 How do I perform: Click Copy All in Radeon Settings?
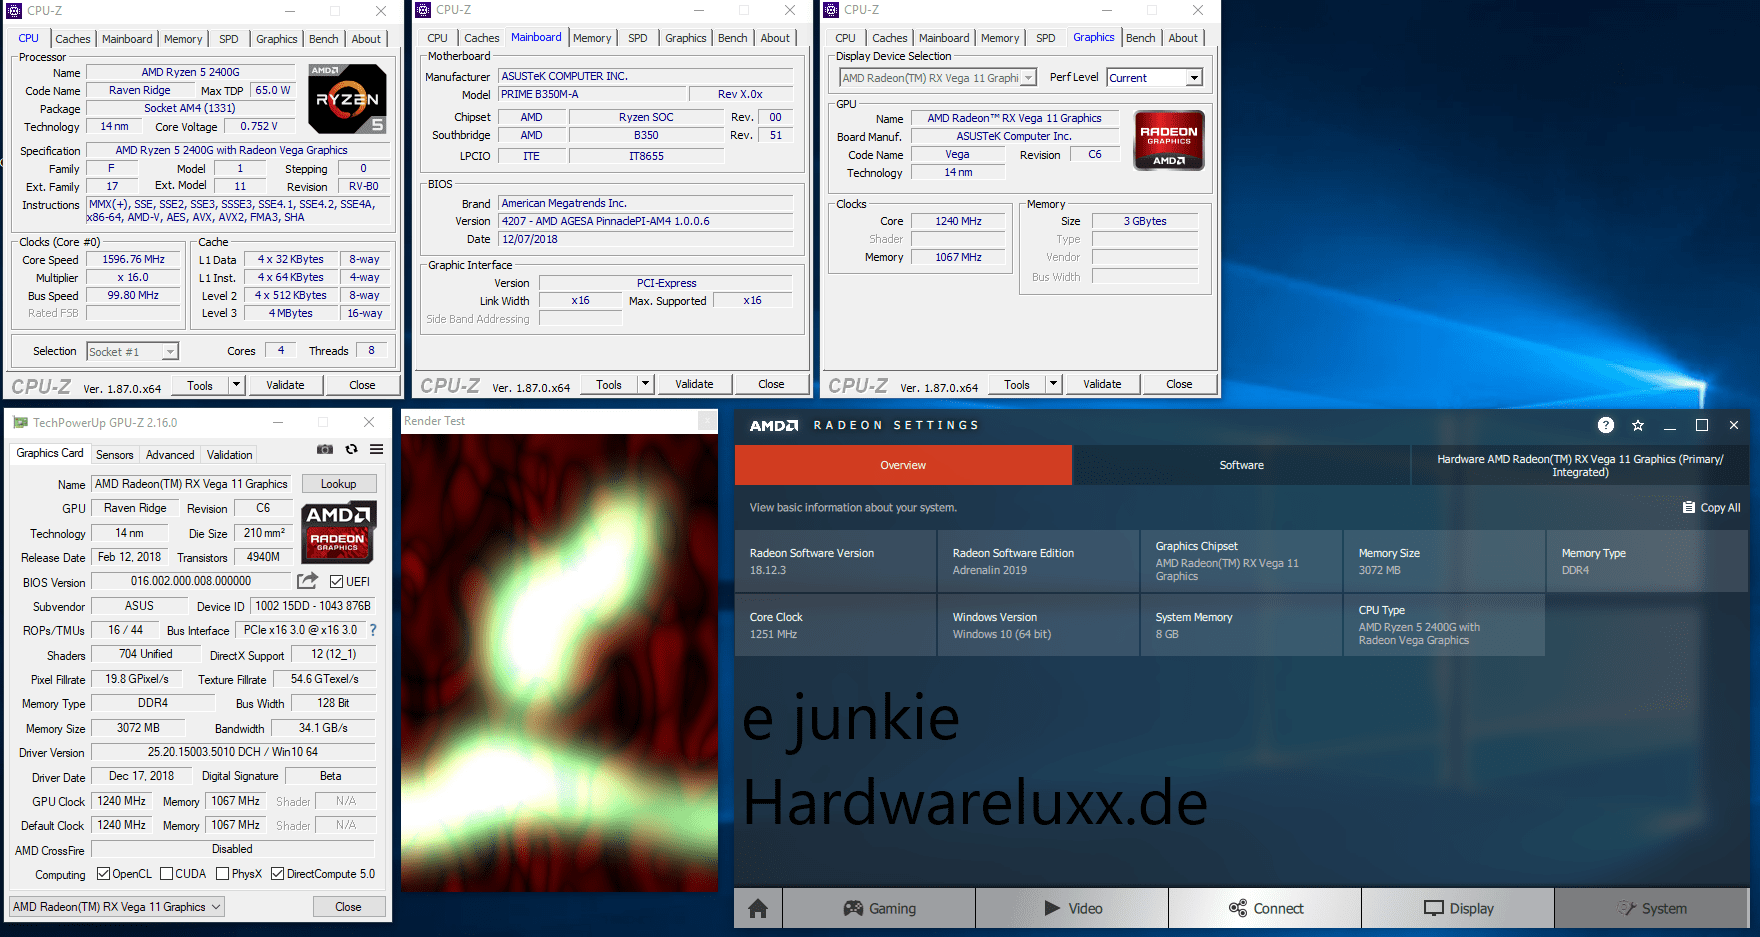coord(1711,508)
